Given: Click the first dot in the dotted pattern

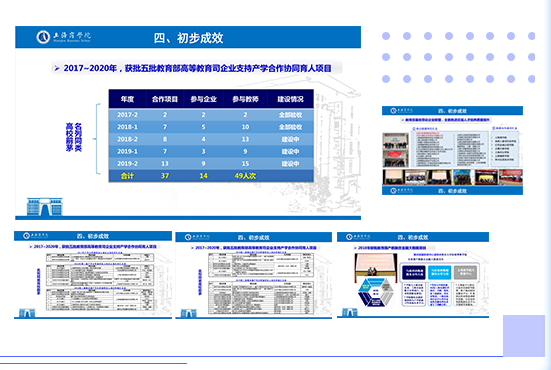Looking at the screenshot, I should [x=386, y=36].
